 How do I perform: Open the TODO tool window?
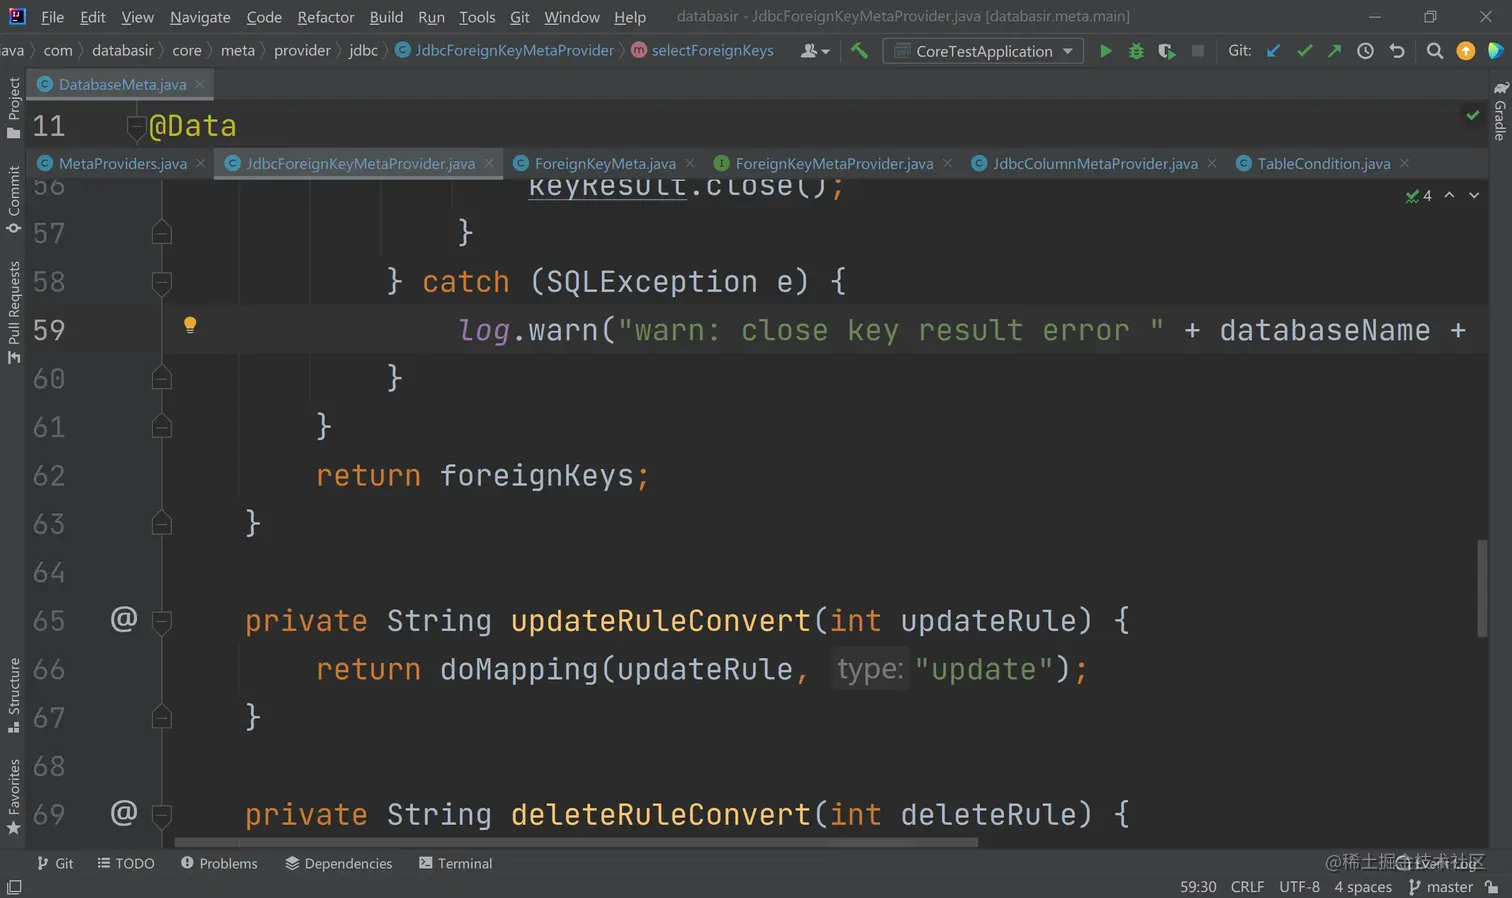(126, 863)
